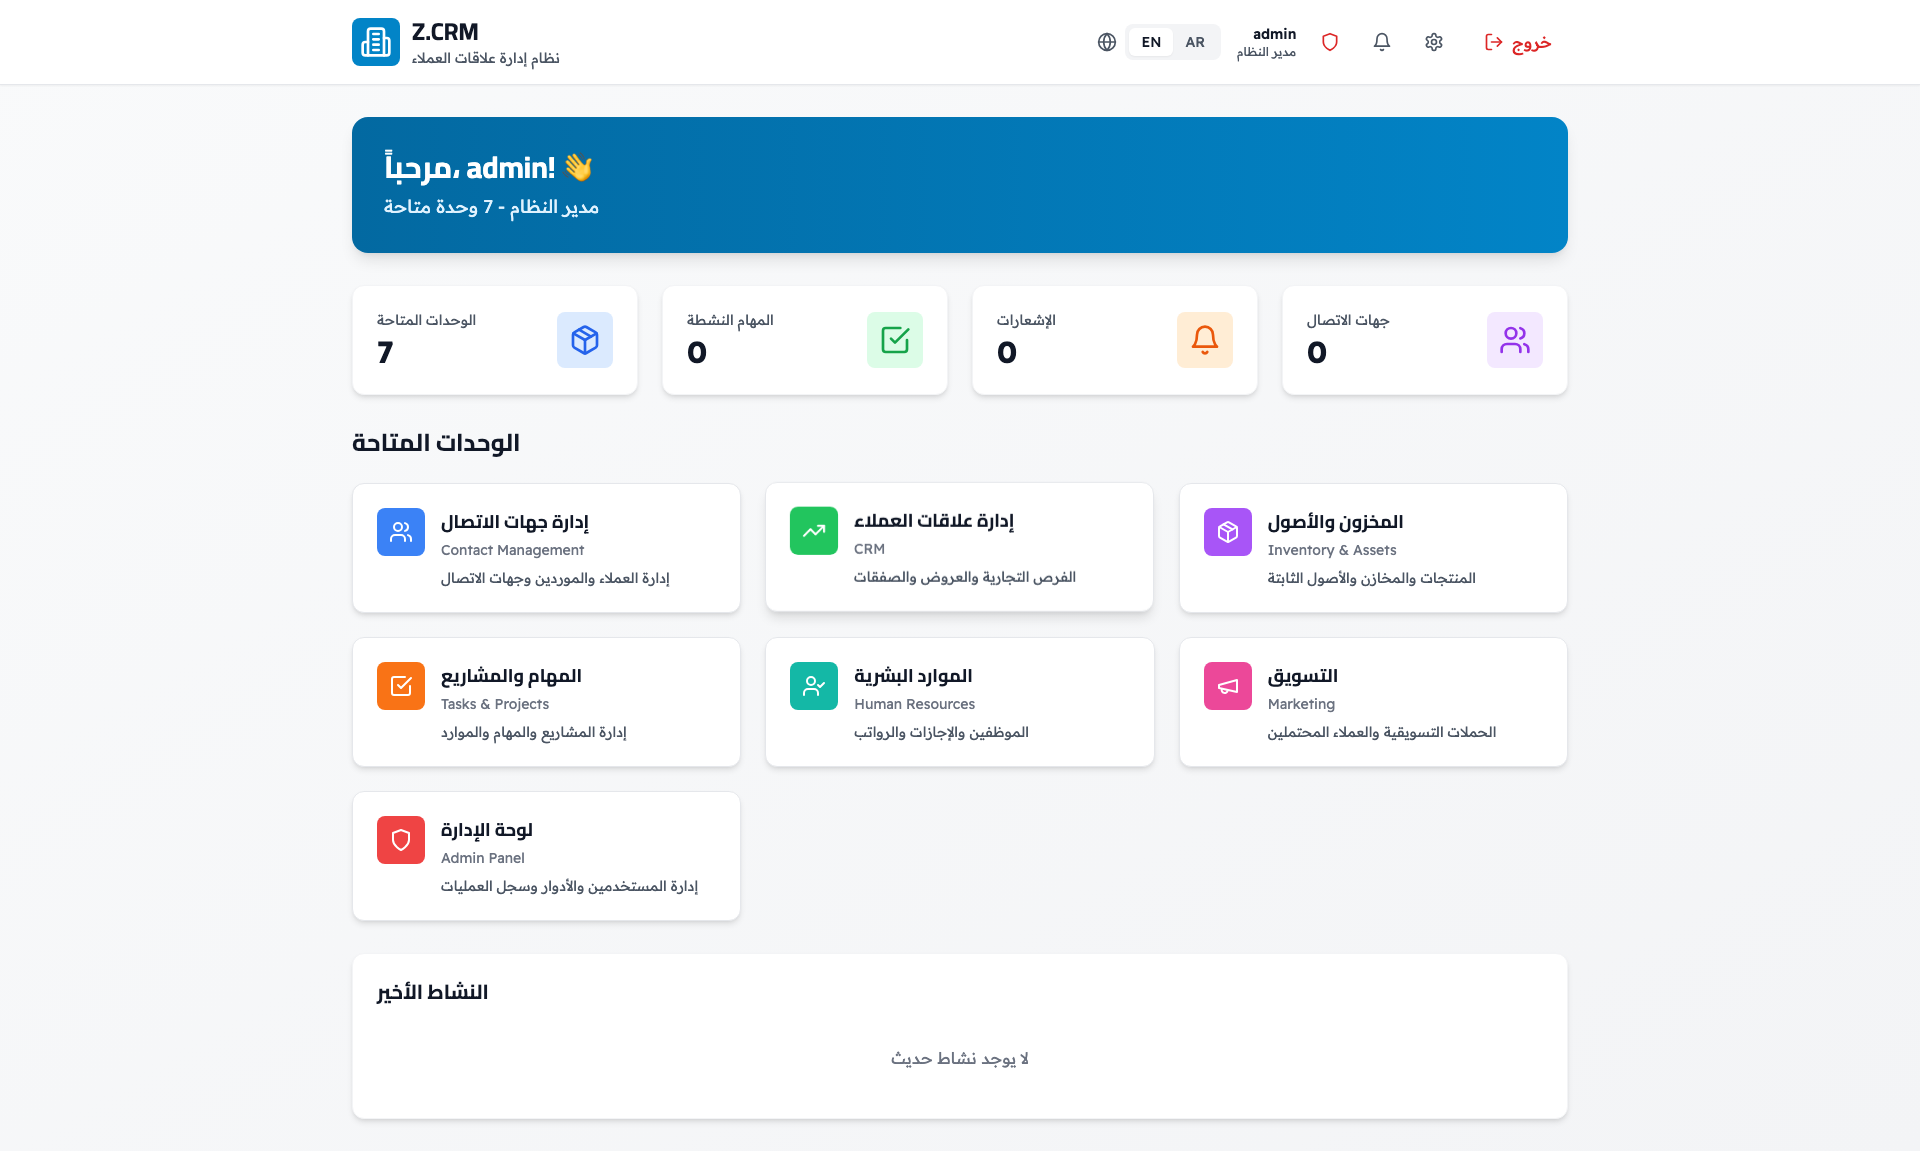Image resolution: width=1920 pixels, height=1151 pixels.
Task: Switch language to EN
Action: tap(1151, 42)
